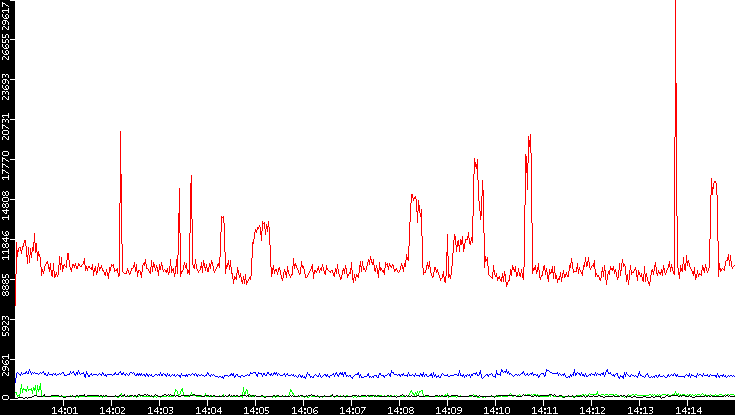Click the 14:14 time axis label

point(688,410)
